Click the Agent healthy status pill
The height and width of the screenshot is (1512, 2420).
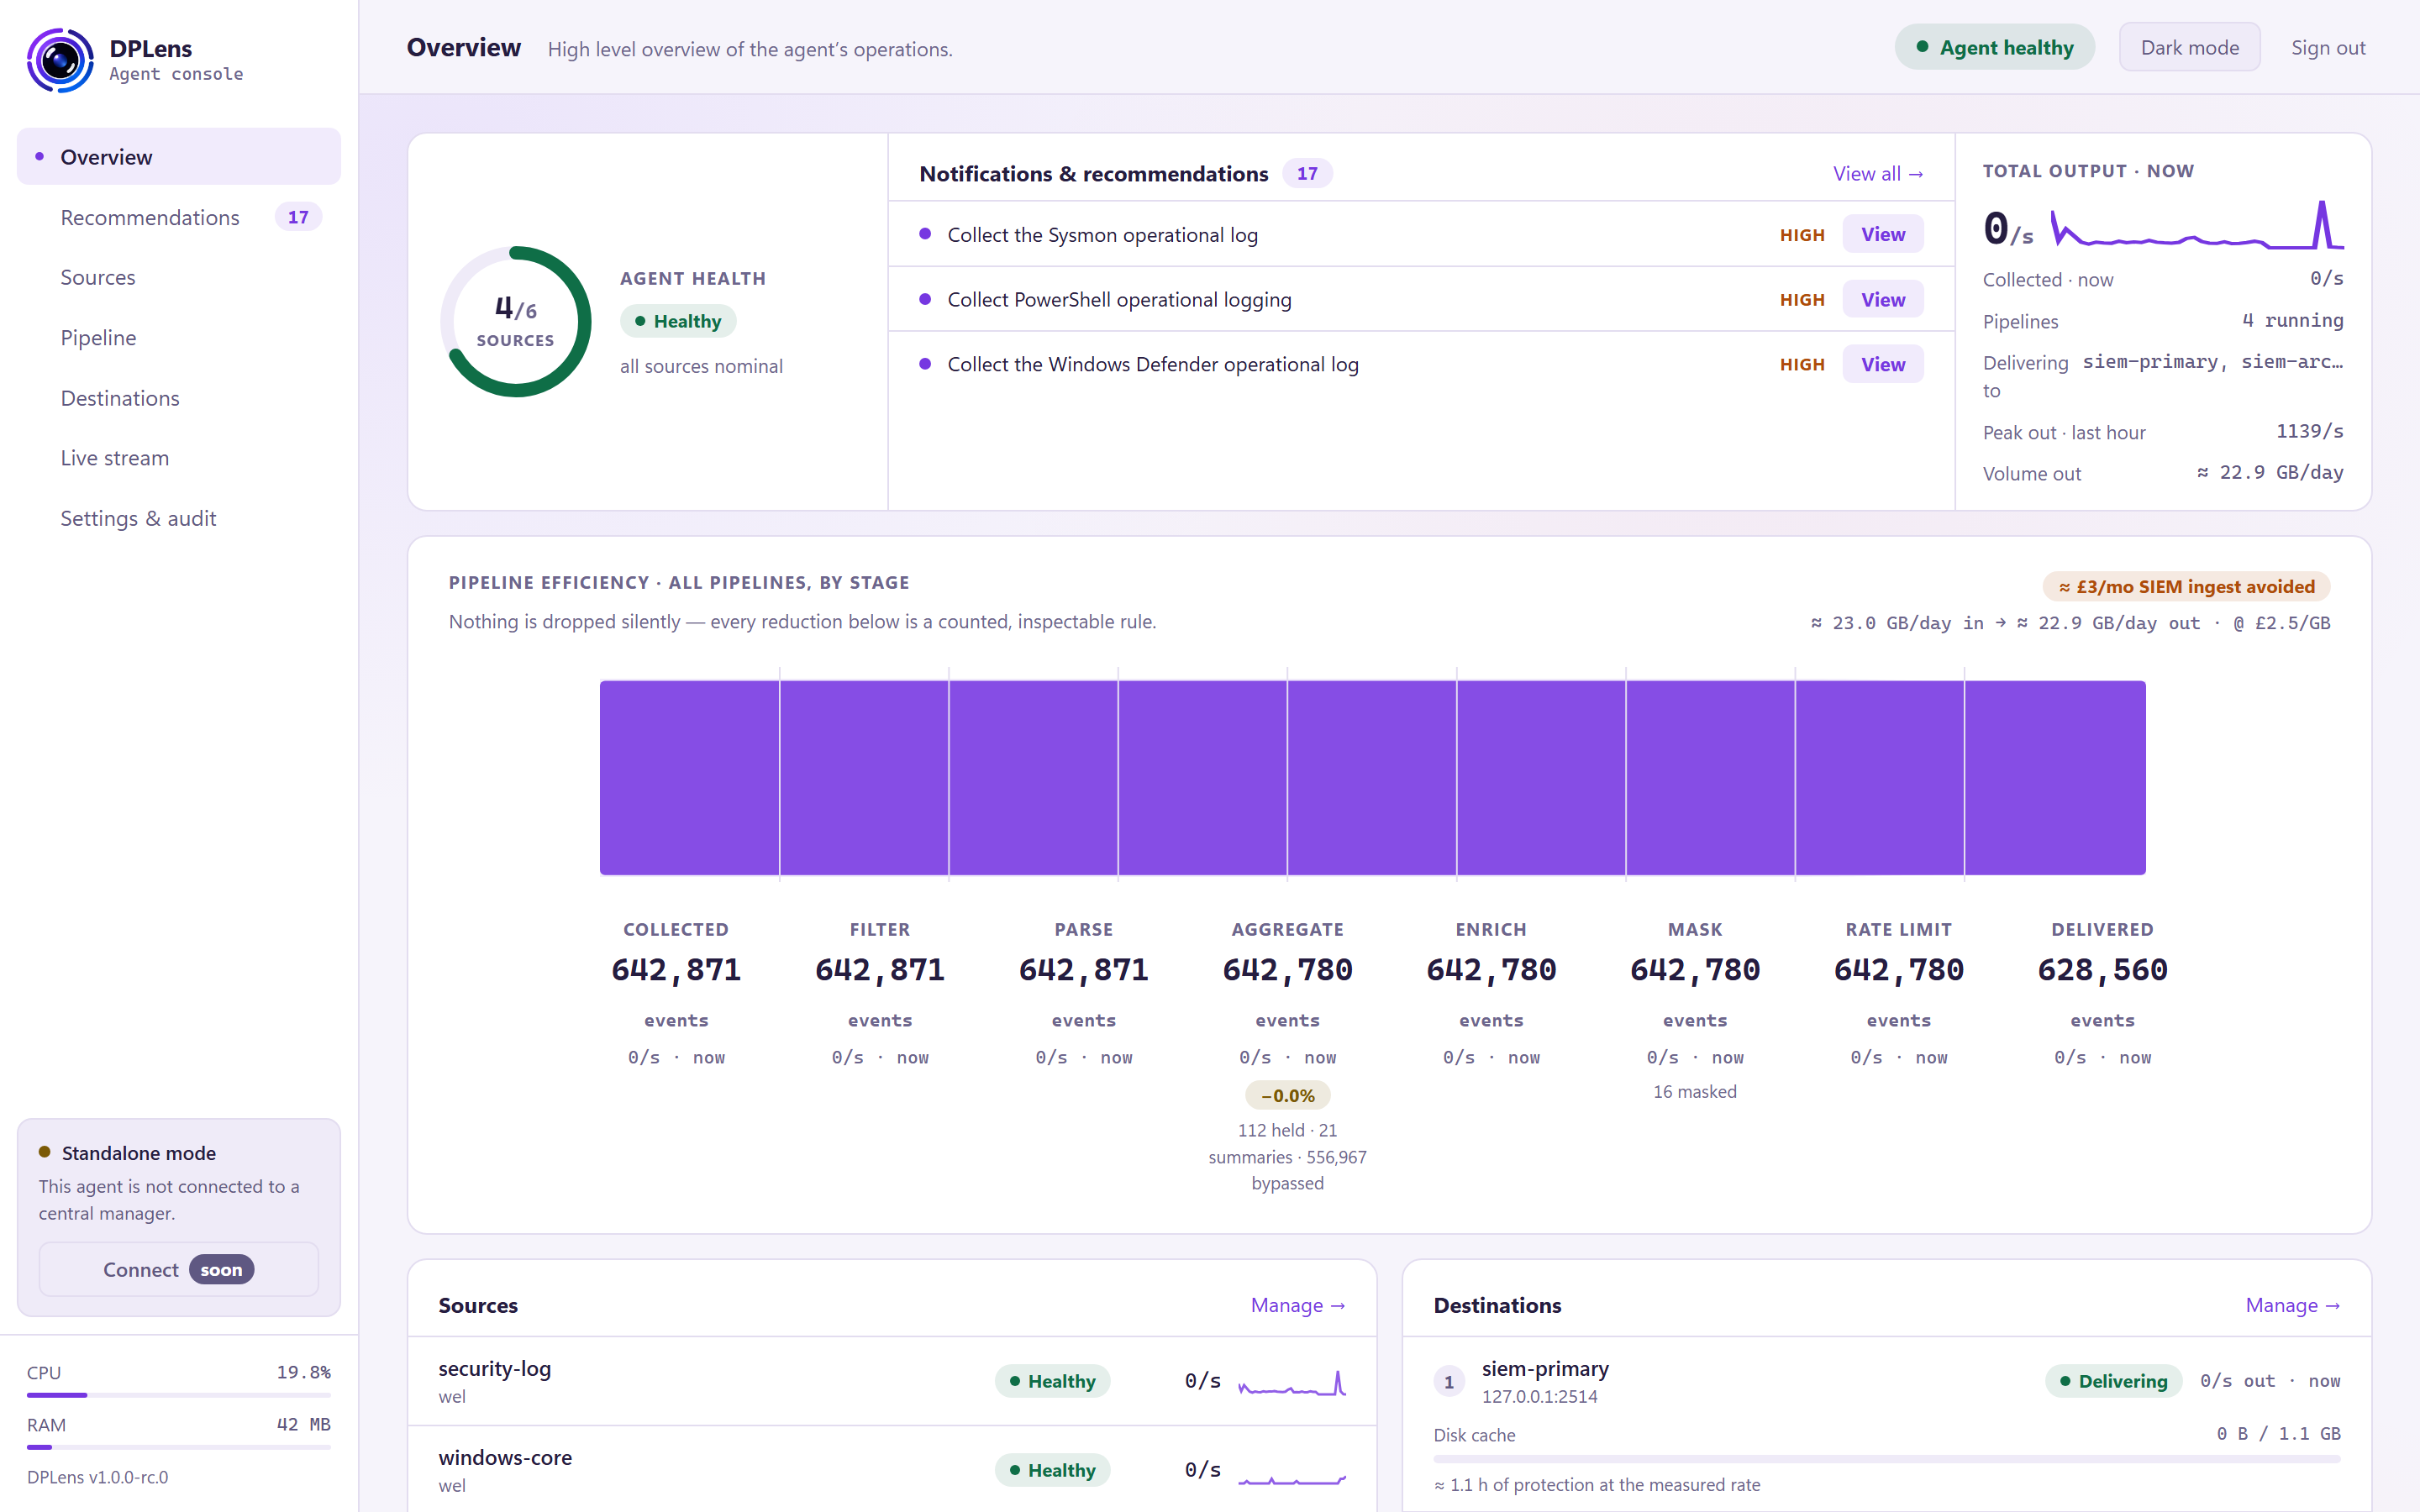[x=1994, y=47]
